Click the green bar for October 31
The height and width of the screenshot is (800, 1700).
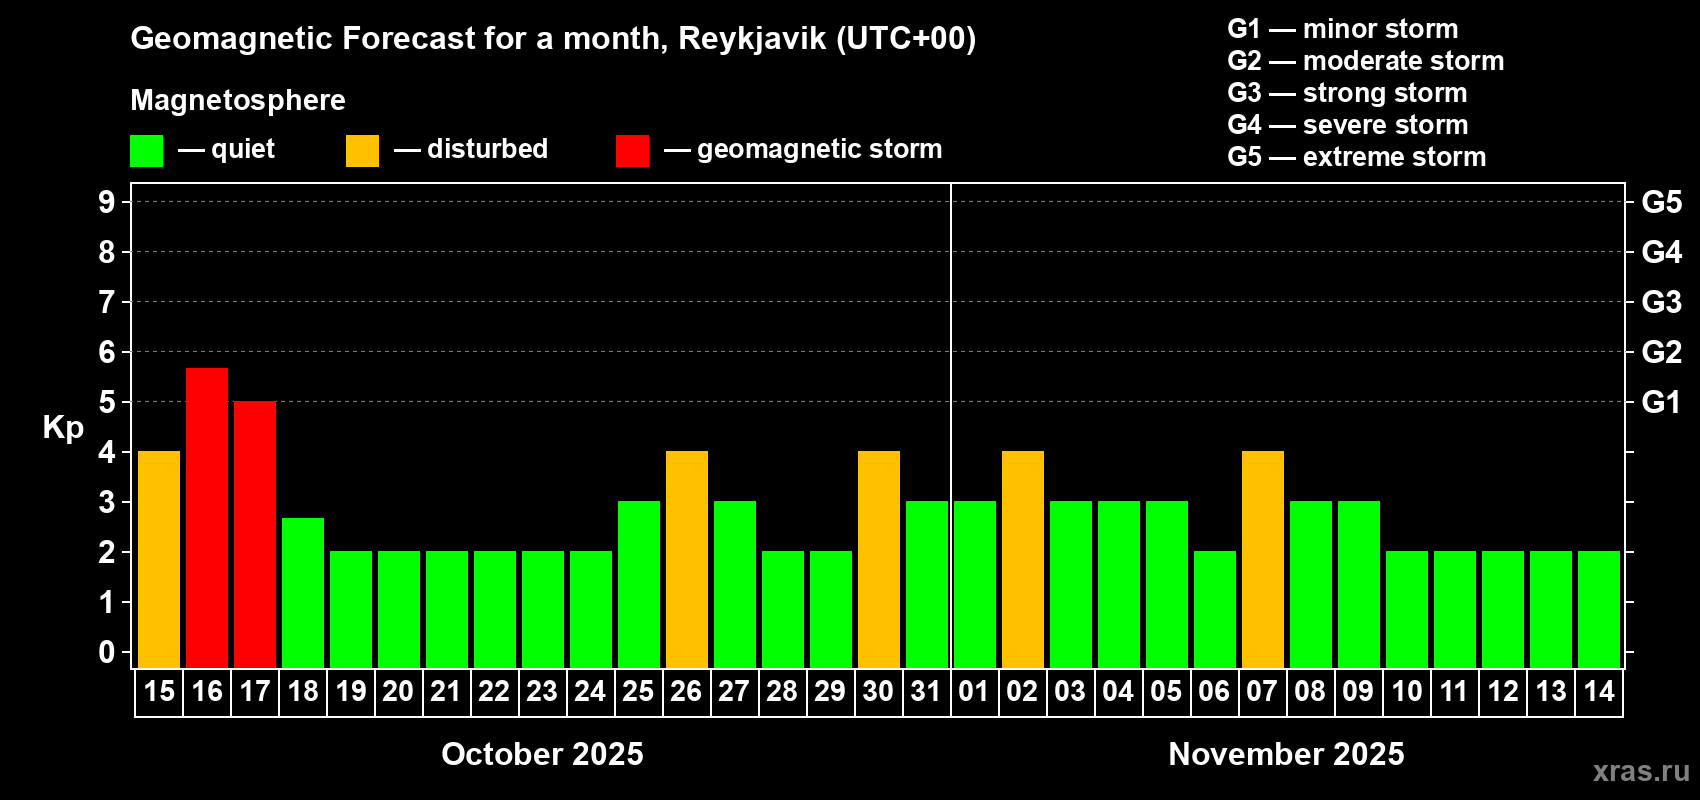pyautogui.click(x=927, y=585)
